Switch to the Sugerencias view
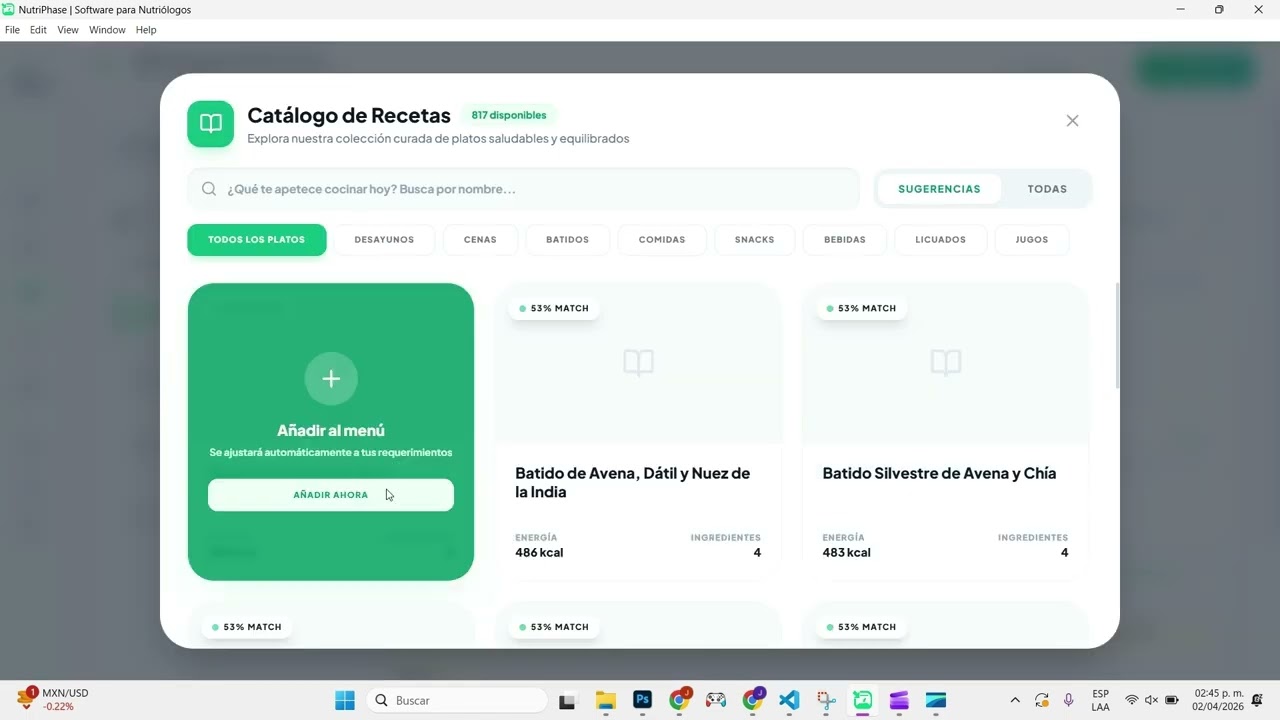1280x720 pixels. [939, 189]
